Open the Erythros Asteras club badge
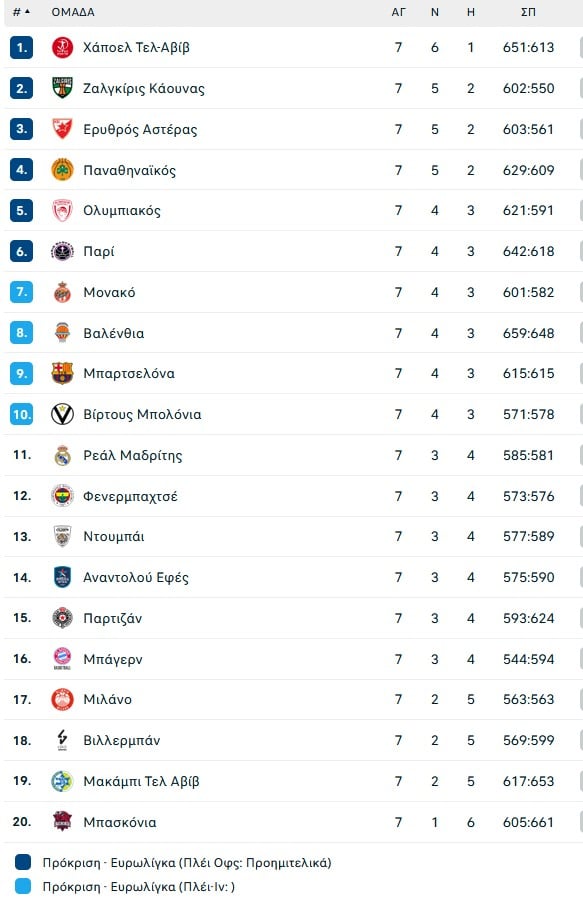The image size is (583, 898). coord(62,128)
